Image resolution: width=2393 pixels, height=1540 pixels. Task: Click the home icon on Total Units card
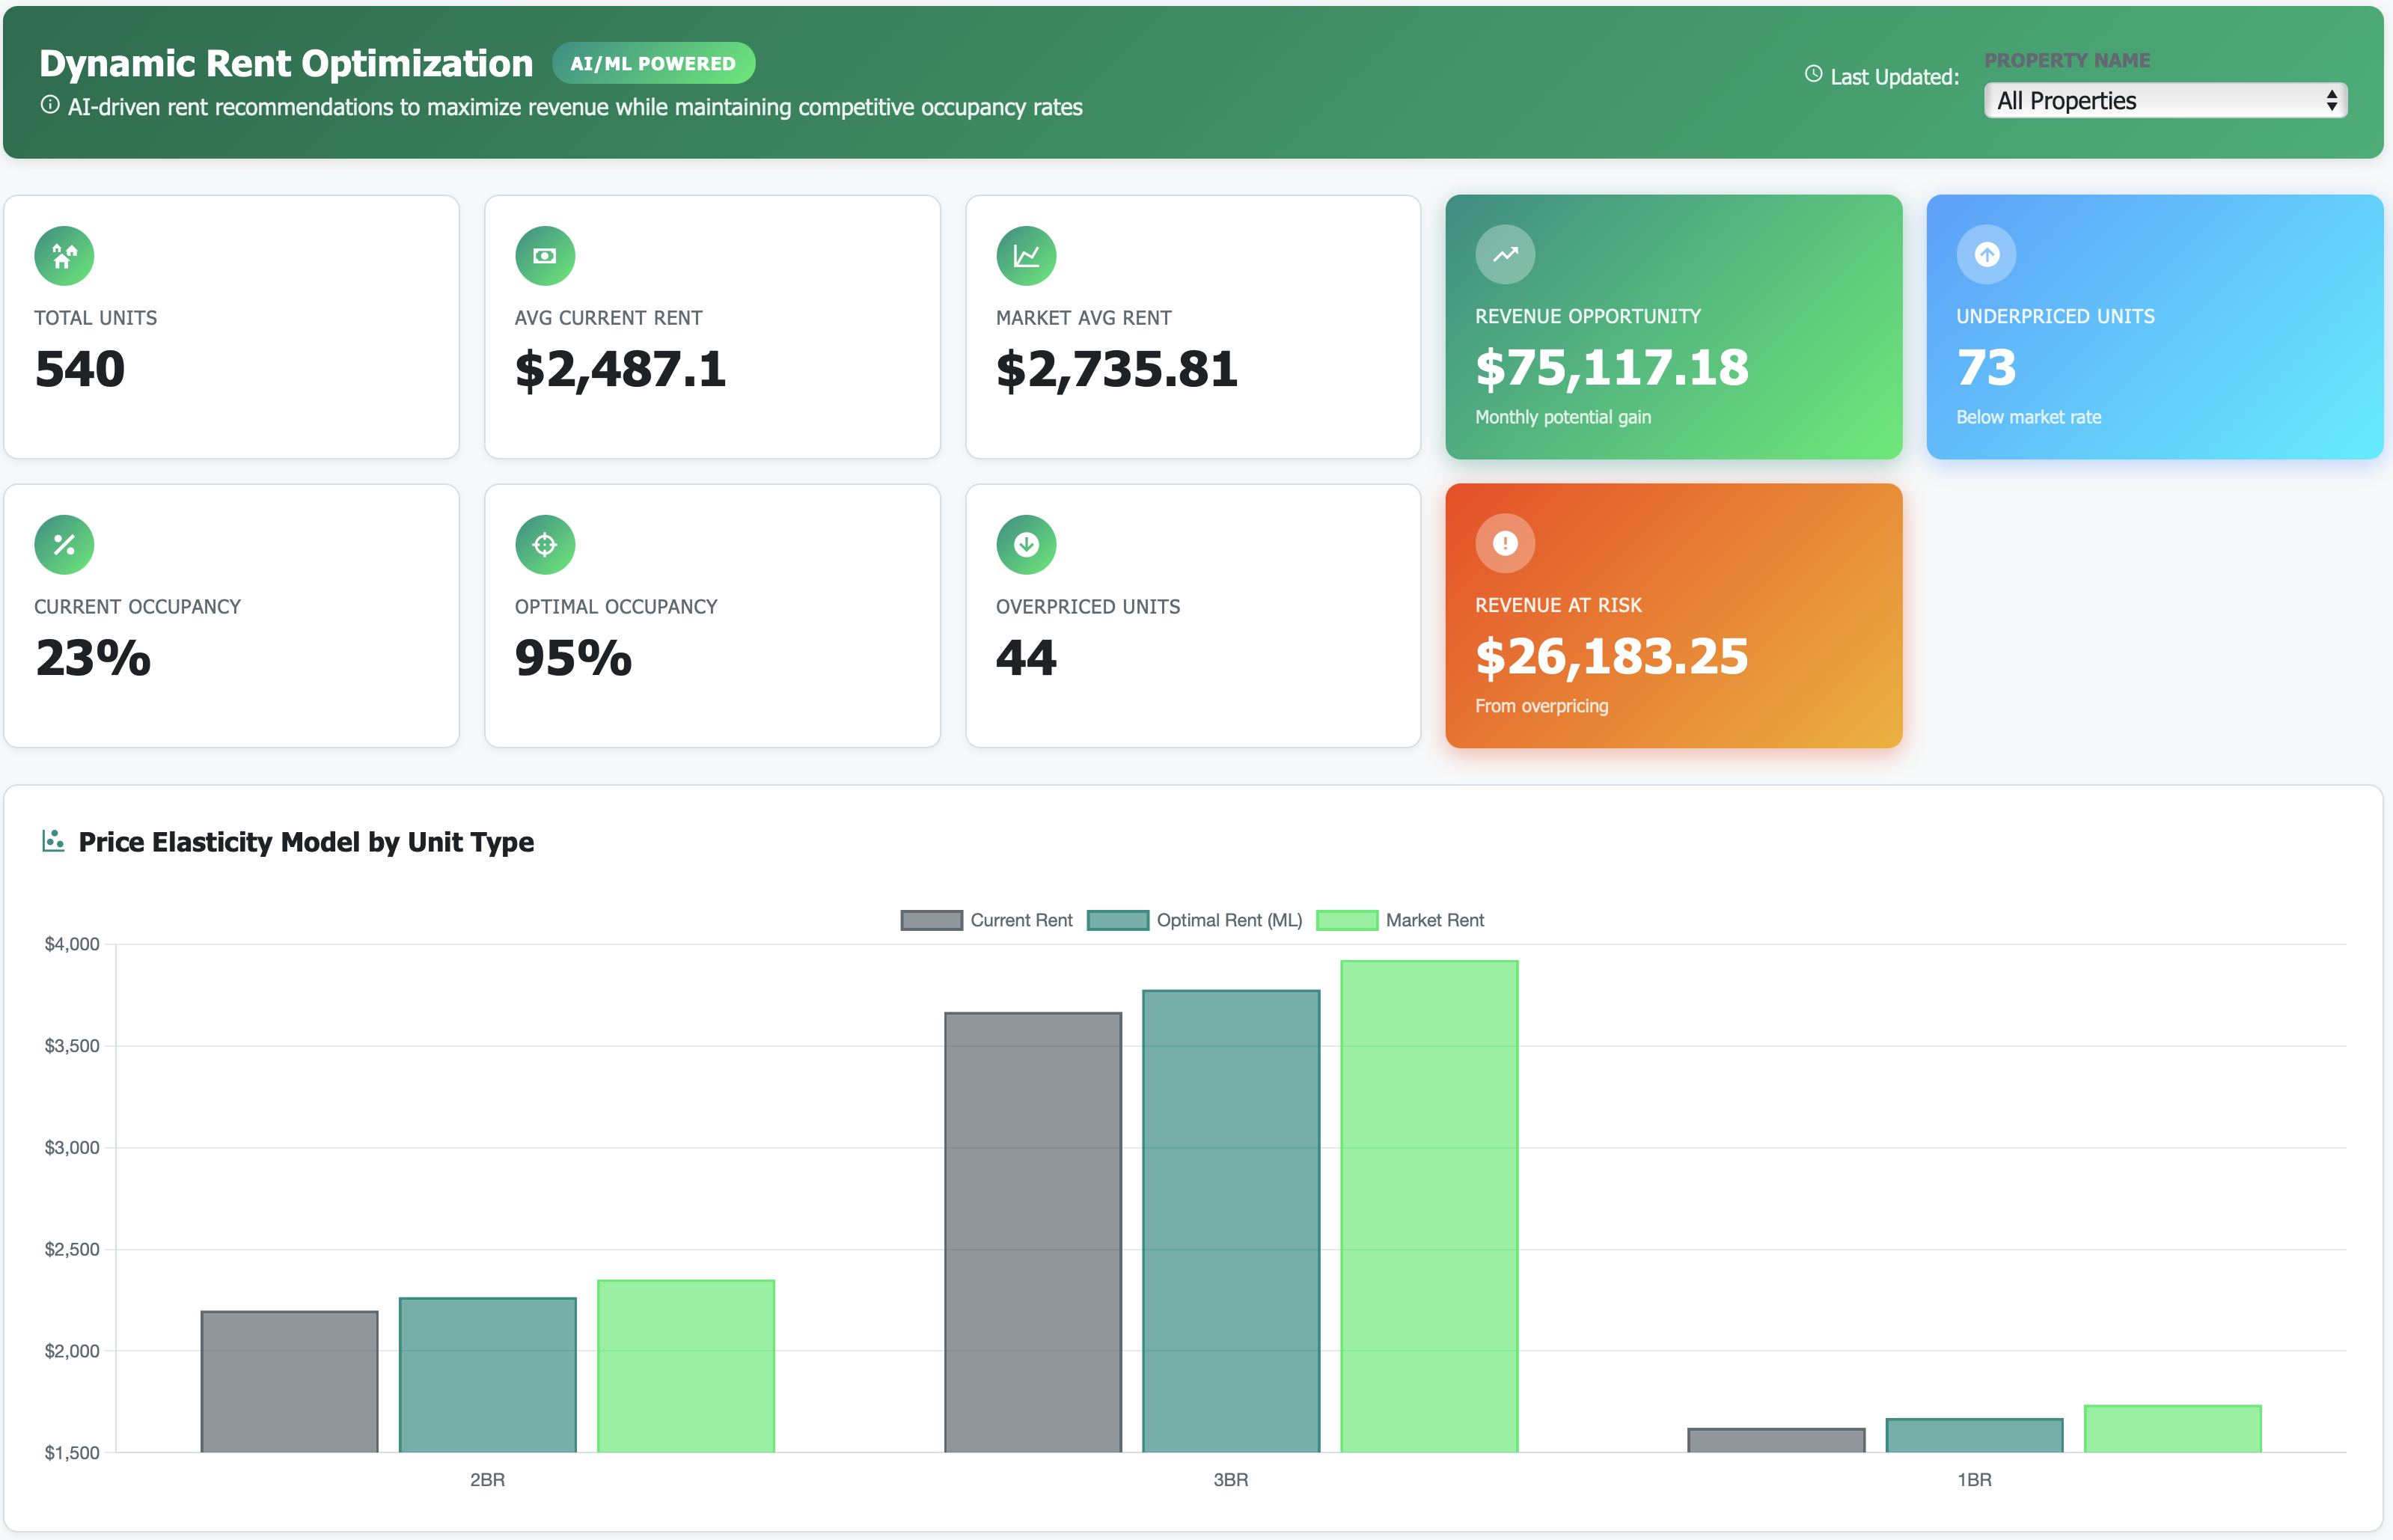(64, 255)
